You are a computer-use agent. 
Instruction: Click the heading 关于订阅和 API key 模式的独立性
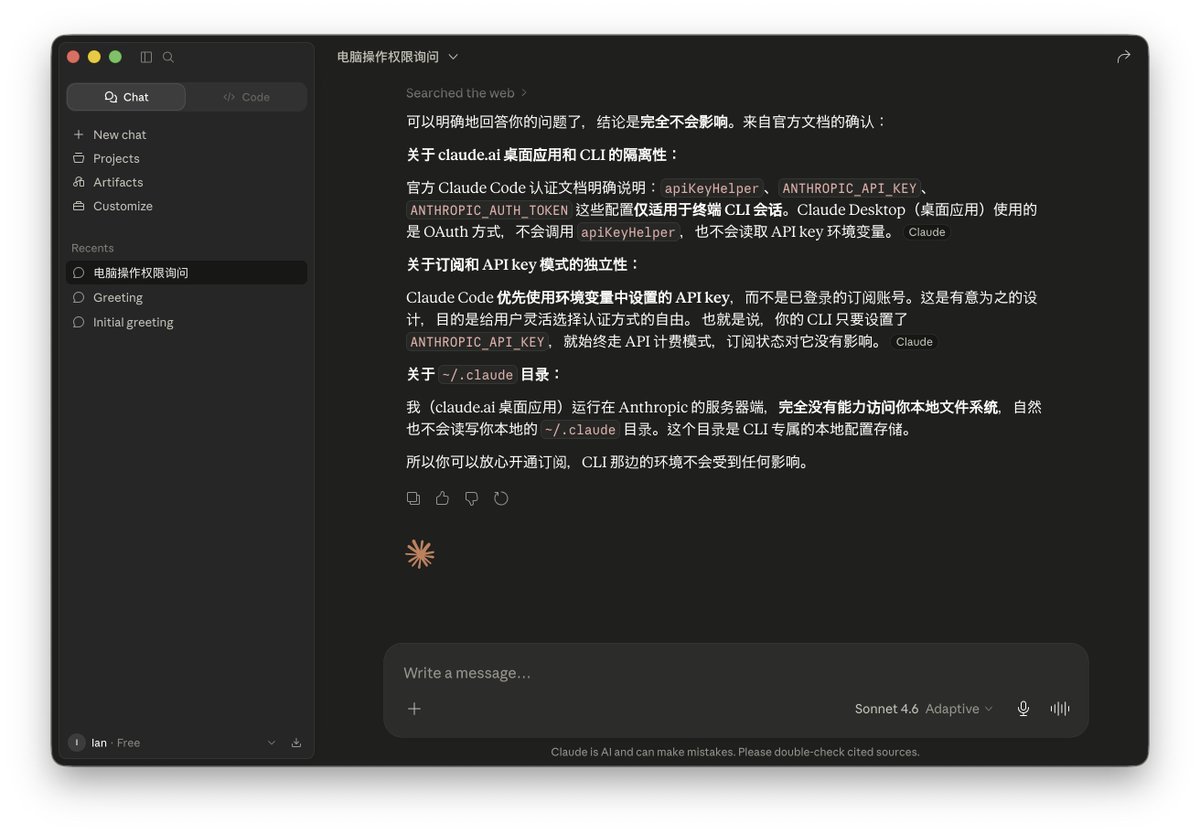click(x=523, y=264)
